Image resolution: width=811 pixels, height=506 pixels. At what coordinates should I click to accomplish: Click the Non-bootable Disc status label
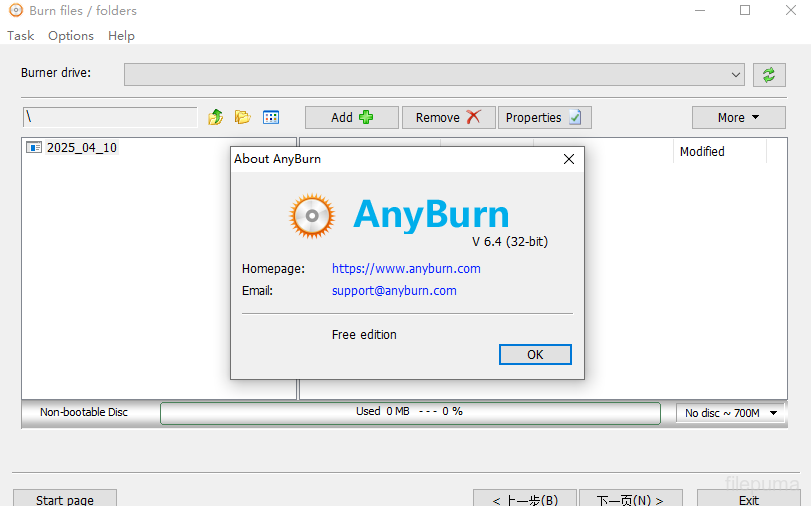(x=84, y=412)
